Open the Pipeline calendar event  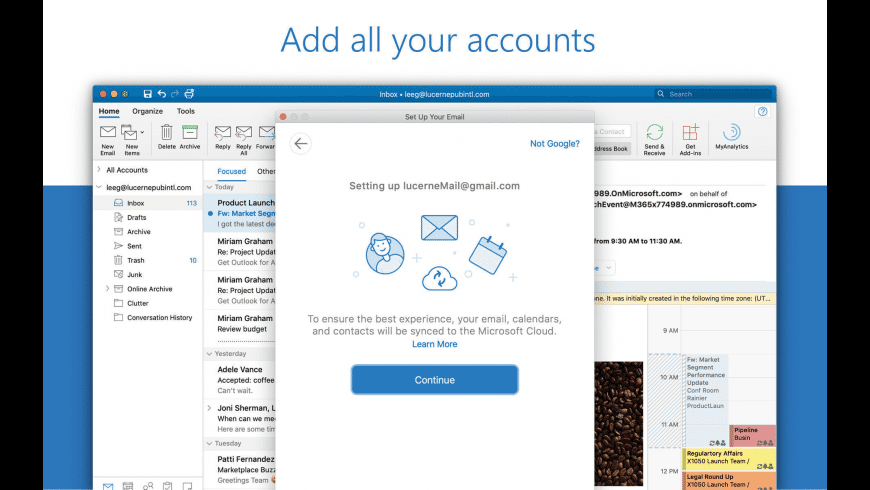pos(752,436)
